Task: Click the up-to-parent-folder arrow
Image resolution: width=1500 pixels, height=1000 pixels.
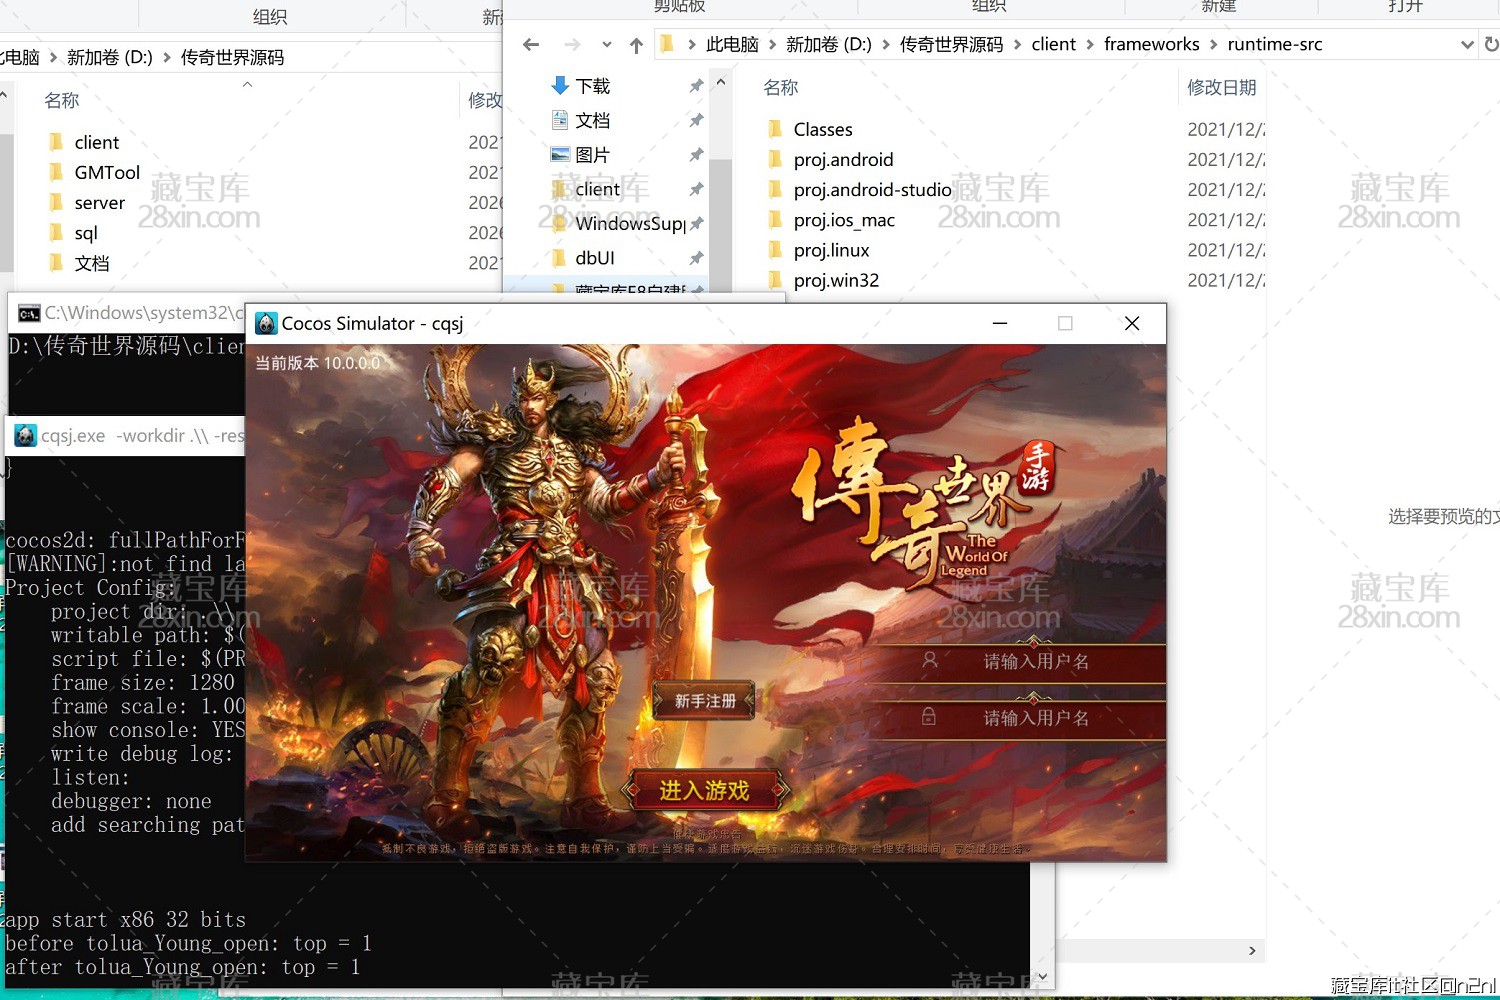Action: click(637, 44)
